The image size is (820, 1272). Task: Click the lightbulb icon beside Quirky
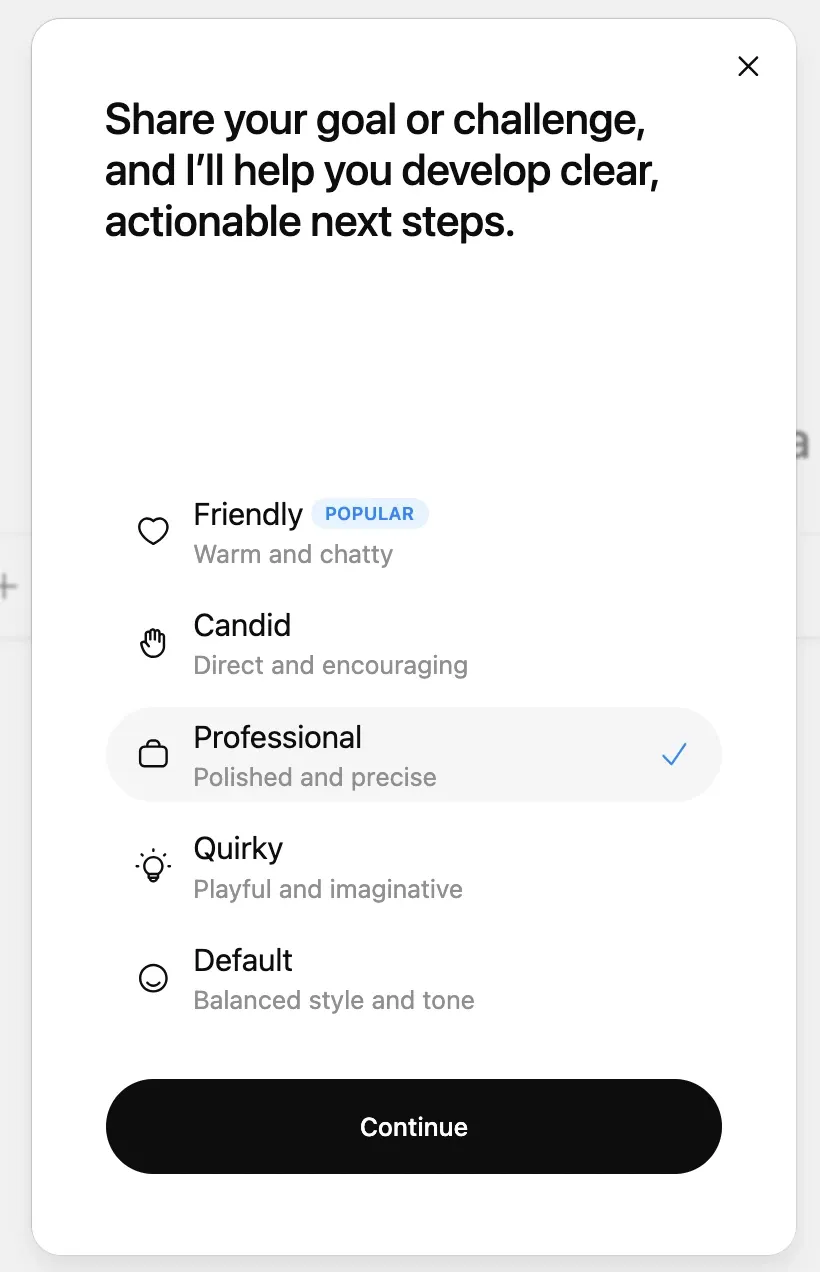(x=153, y=866)
